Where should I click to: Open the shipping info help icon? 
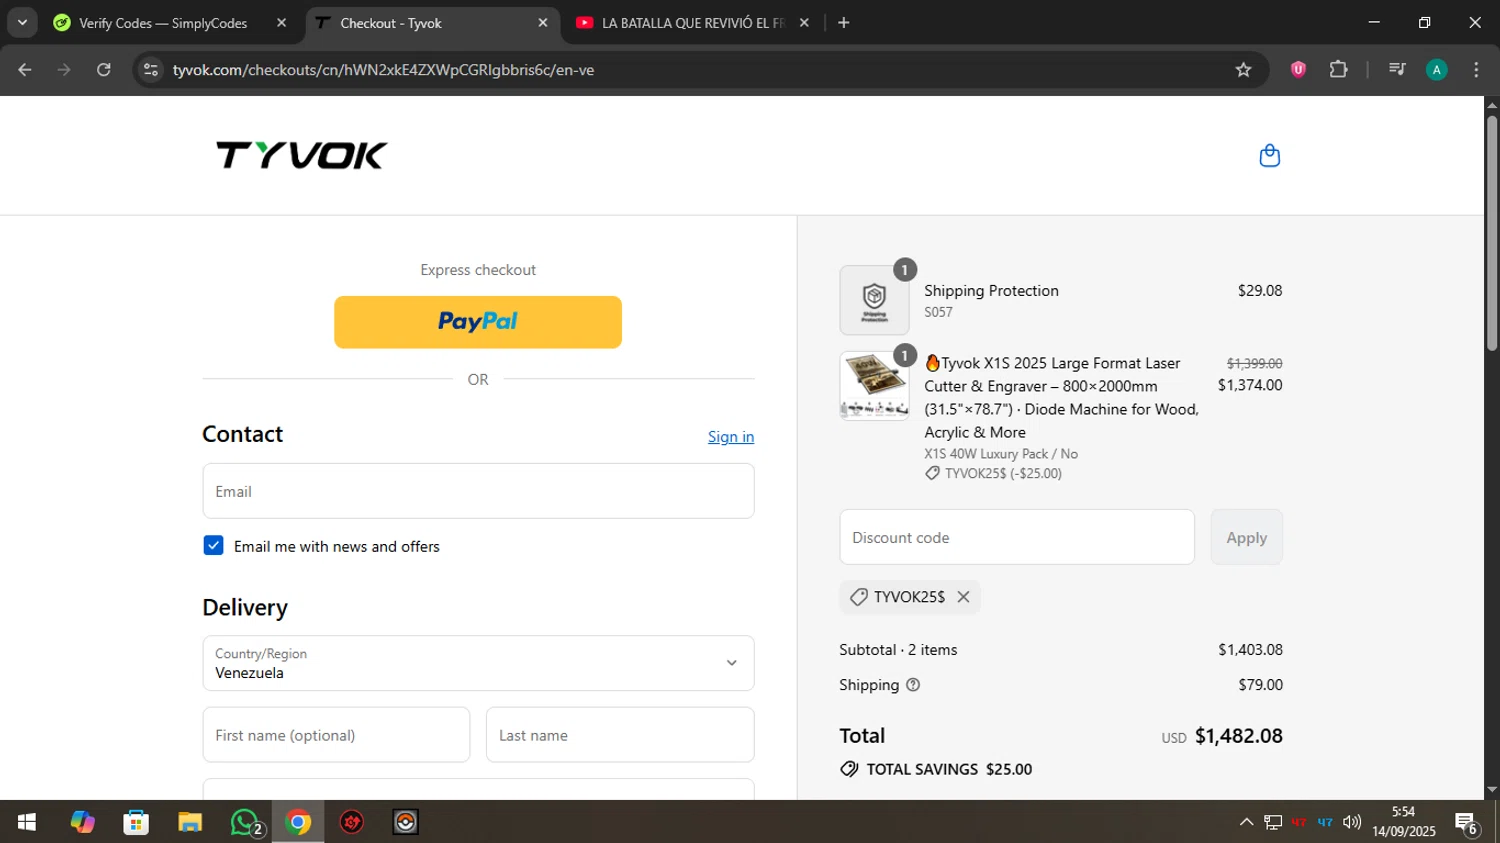click(x=912, y=685)
